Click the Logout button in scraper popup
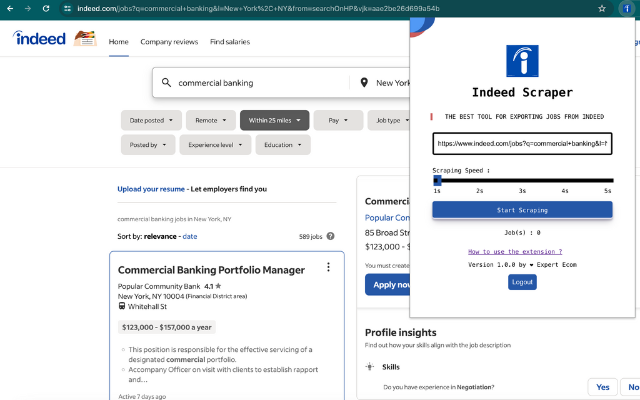 522,282
